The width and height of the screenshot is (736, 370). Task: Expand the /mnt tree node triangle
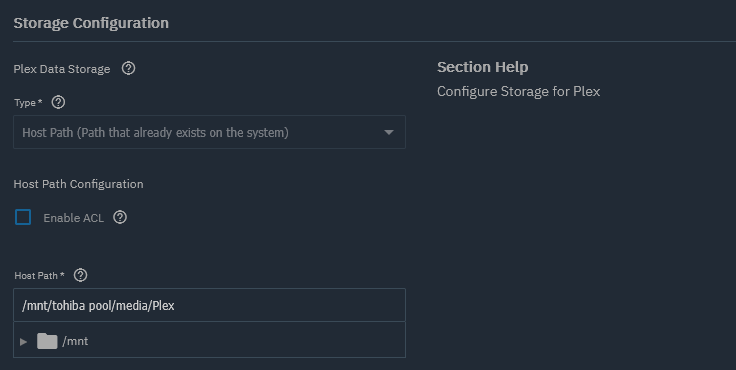[x=23, y=342]
